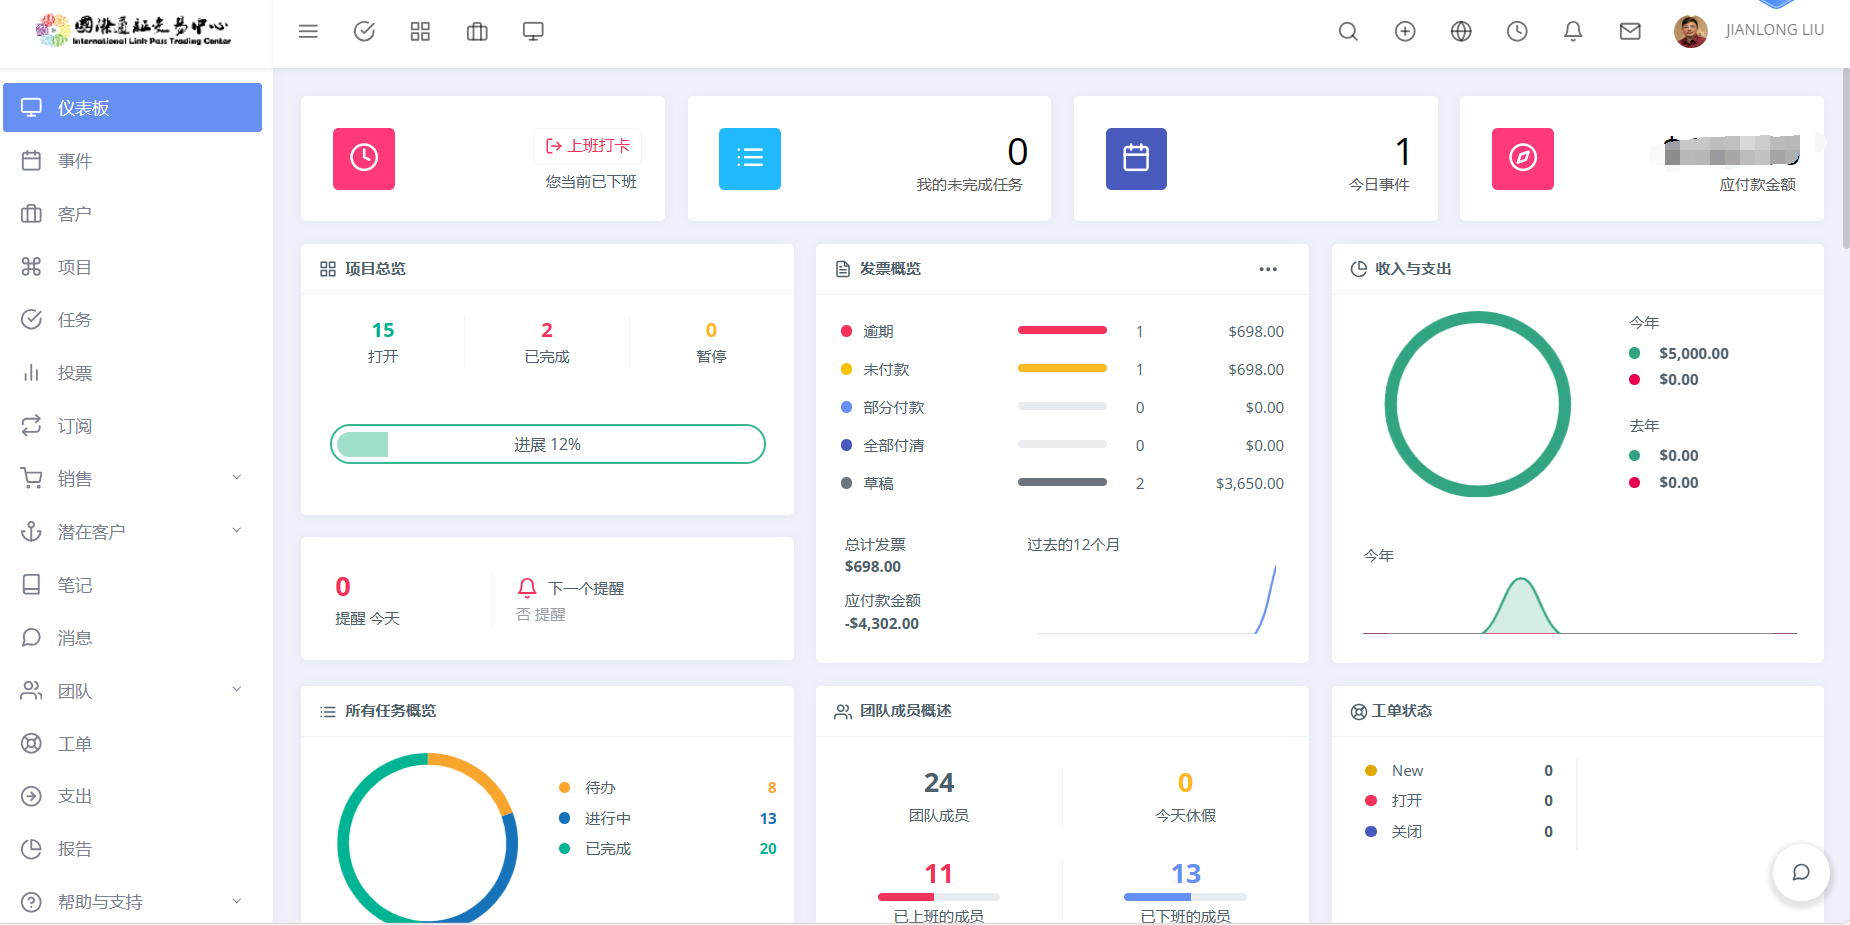Image resolution: width=1850 pixels, height=925 pixels.
Task: Toggle the hamburger sidebar menu icon
Action: pos(308,32)
